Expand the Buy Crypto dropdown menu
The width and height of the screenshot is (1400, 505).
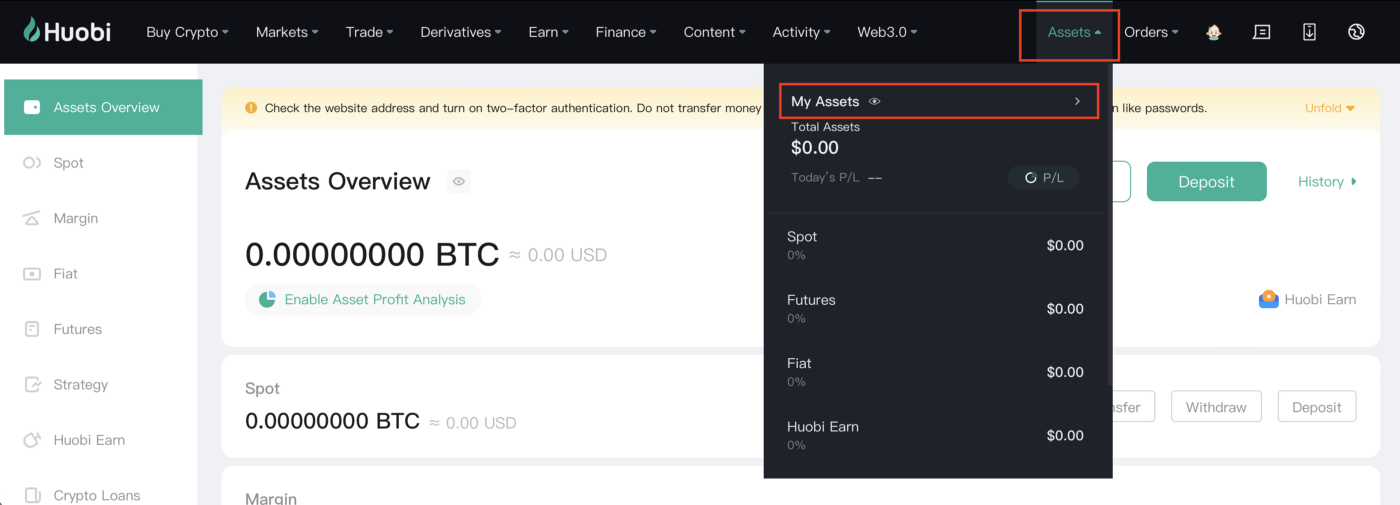tap(187, 32)
